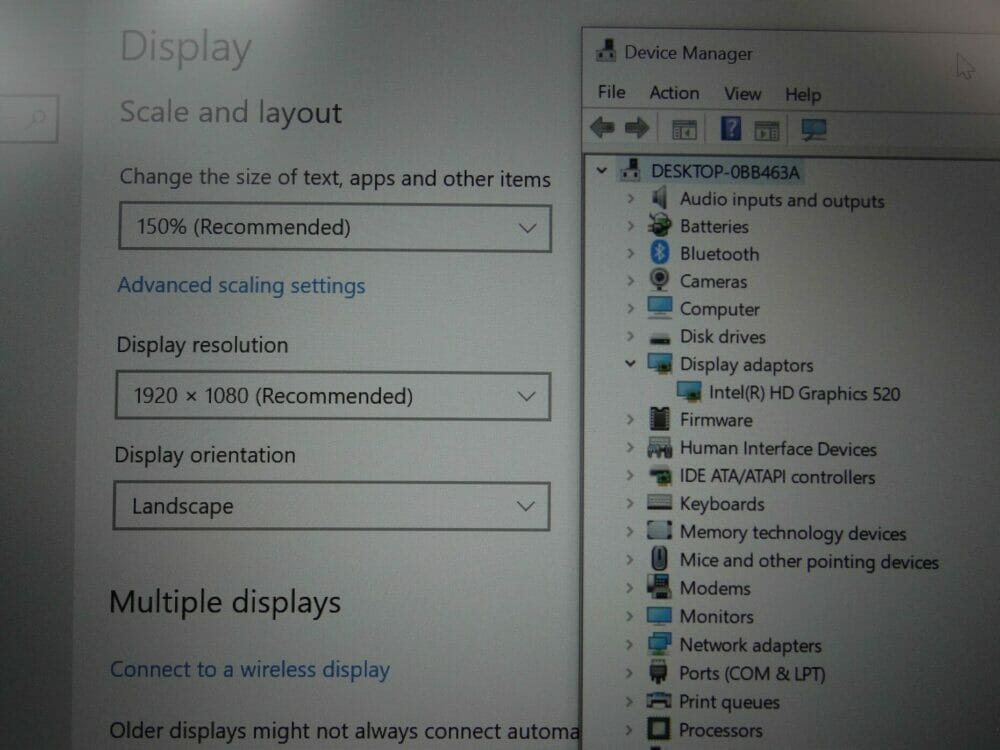
Task: Expand the Human Interface Devices node
Action: point(630,447)
